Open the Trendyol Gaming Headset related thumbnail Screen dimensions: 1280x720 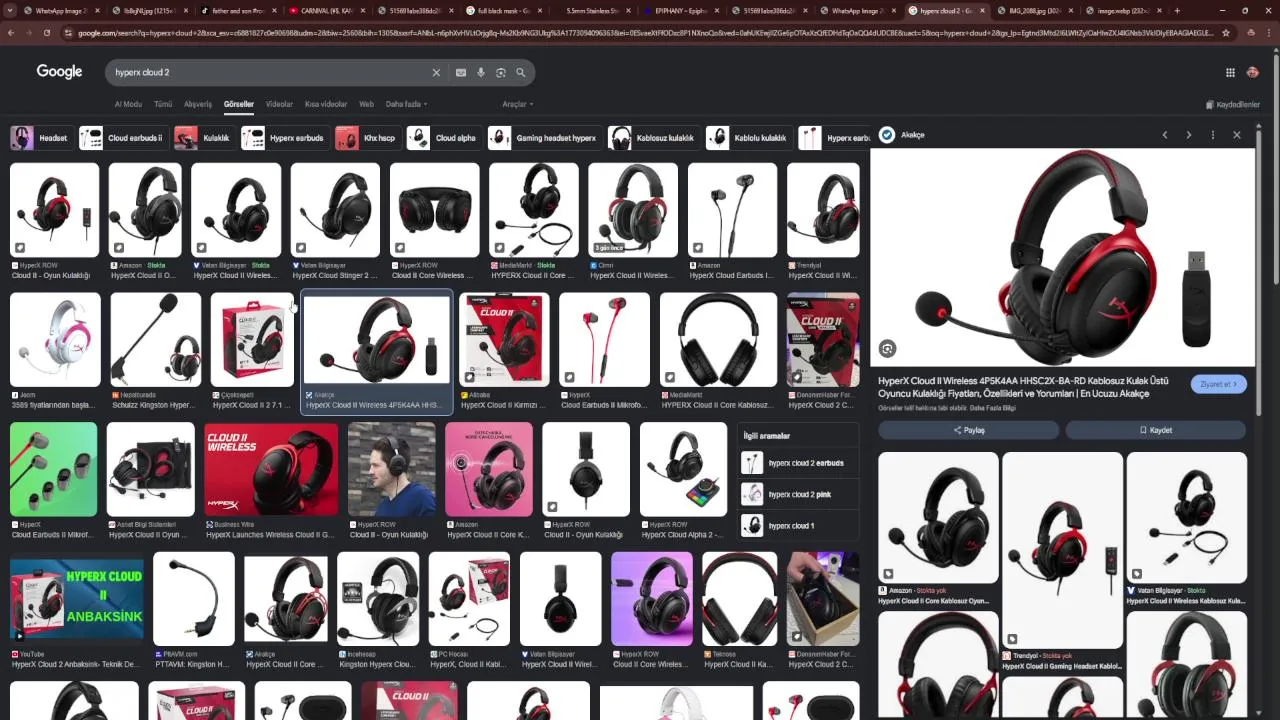click(x=1062, y=550)
